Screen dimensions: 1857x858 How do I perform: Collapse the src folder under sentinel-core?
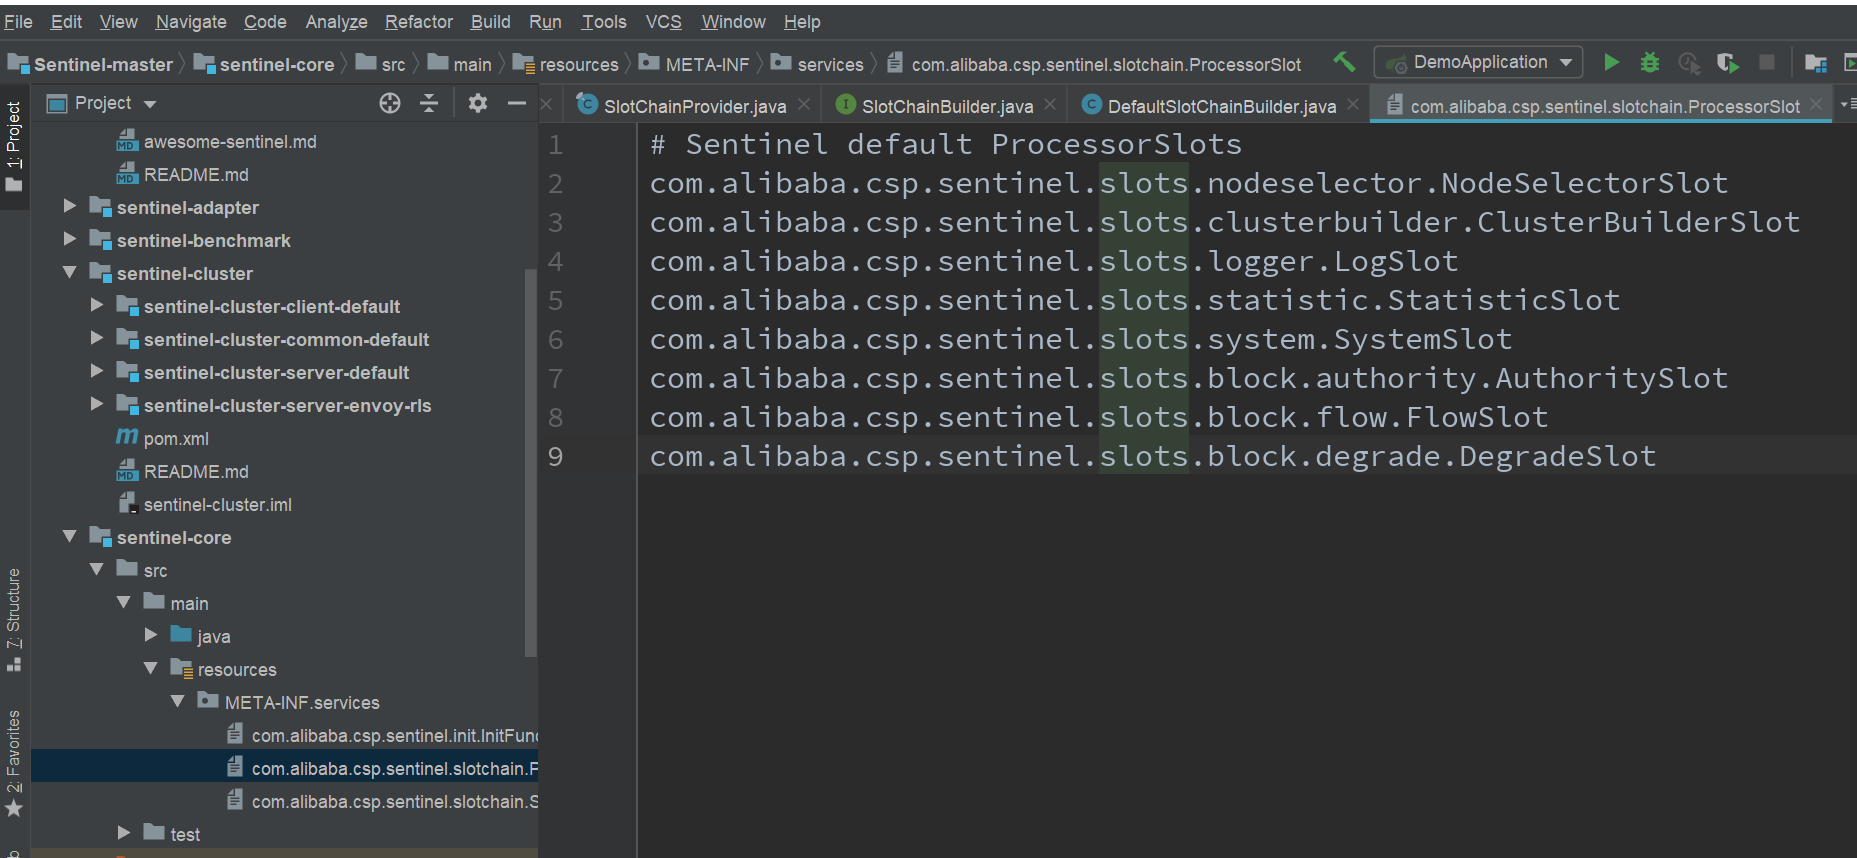97,569
